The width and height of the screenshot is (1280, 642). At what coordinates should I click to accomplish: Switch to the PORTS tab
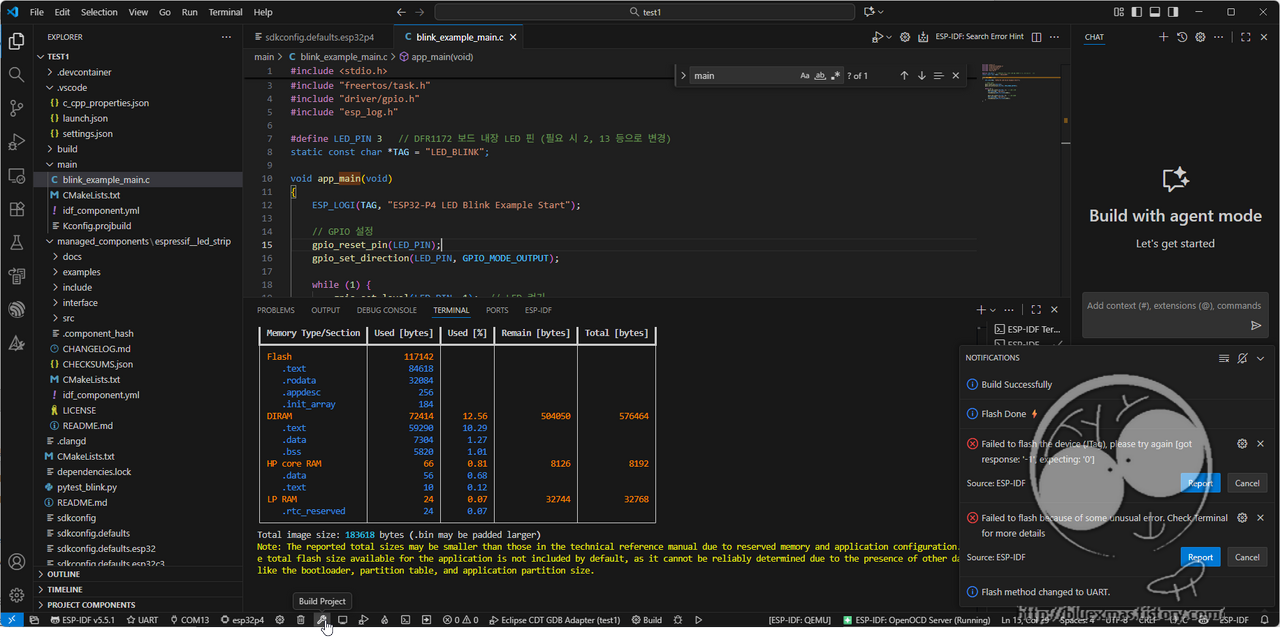497,310
